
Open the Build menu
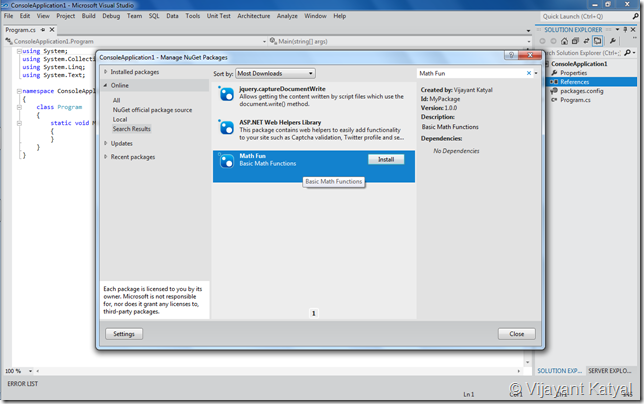(88, 16)
